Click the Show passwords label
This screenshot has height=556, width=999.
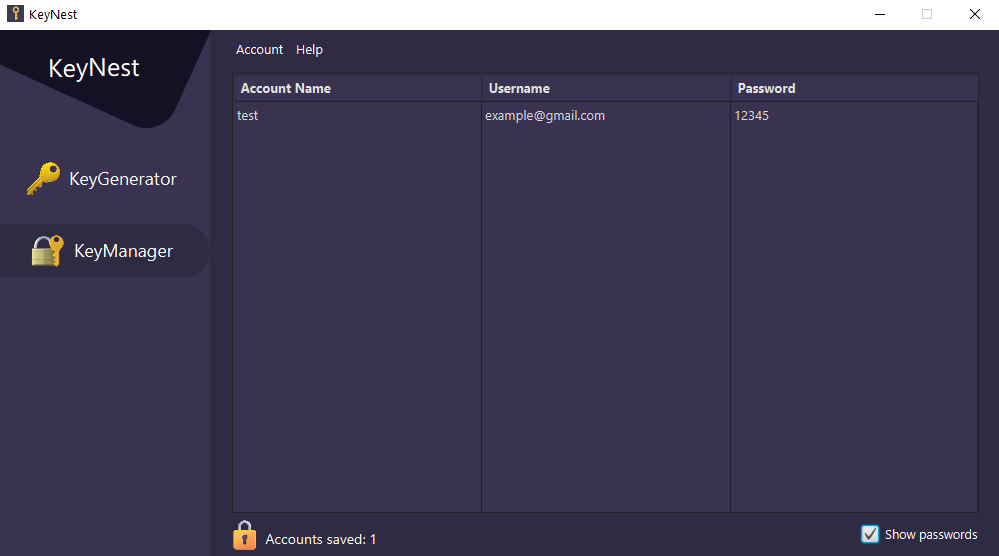[x=931, y=534]
